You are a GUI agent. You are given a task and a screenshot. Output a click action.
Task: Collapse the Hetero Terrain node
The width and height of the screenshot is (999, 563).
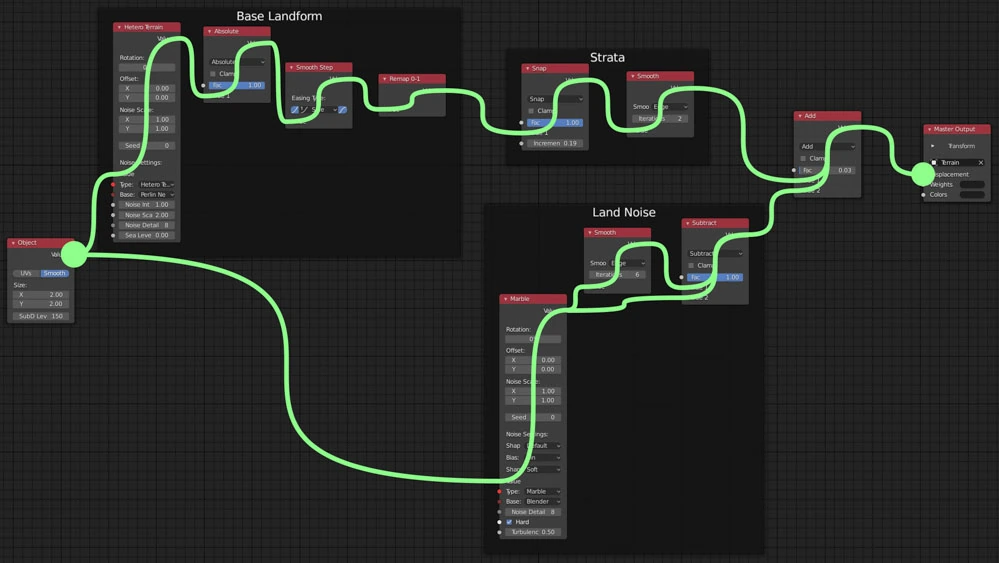(x=119, y=27)
